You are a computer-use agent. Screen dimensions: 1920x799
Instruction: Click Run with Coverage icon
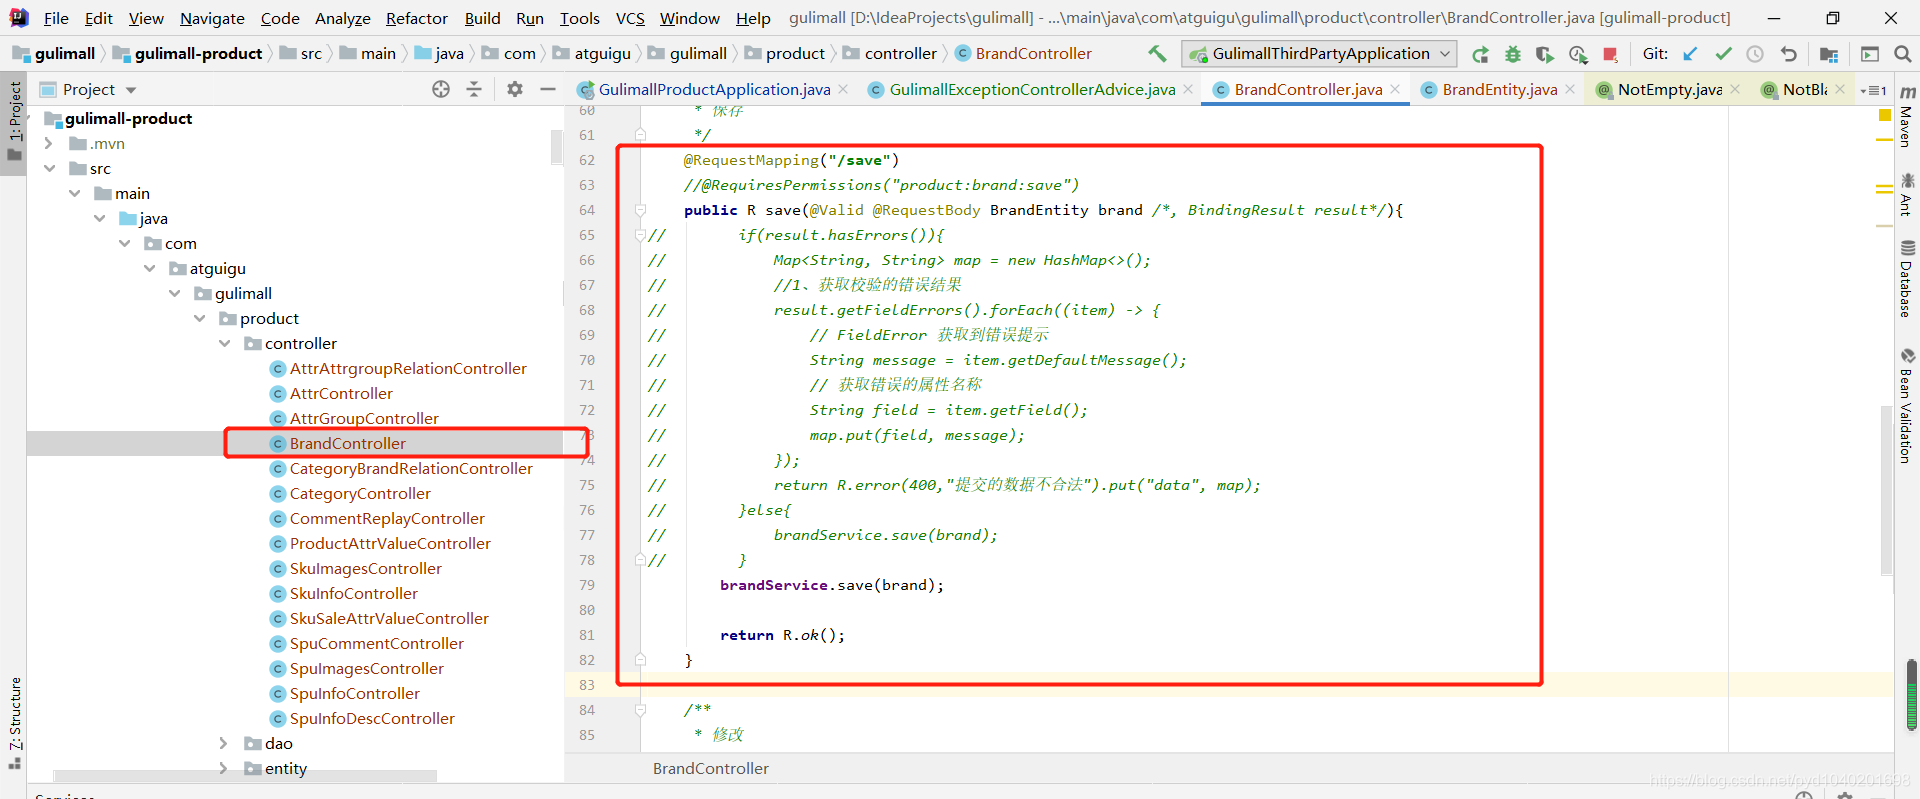point(1545,54)
